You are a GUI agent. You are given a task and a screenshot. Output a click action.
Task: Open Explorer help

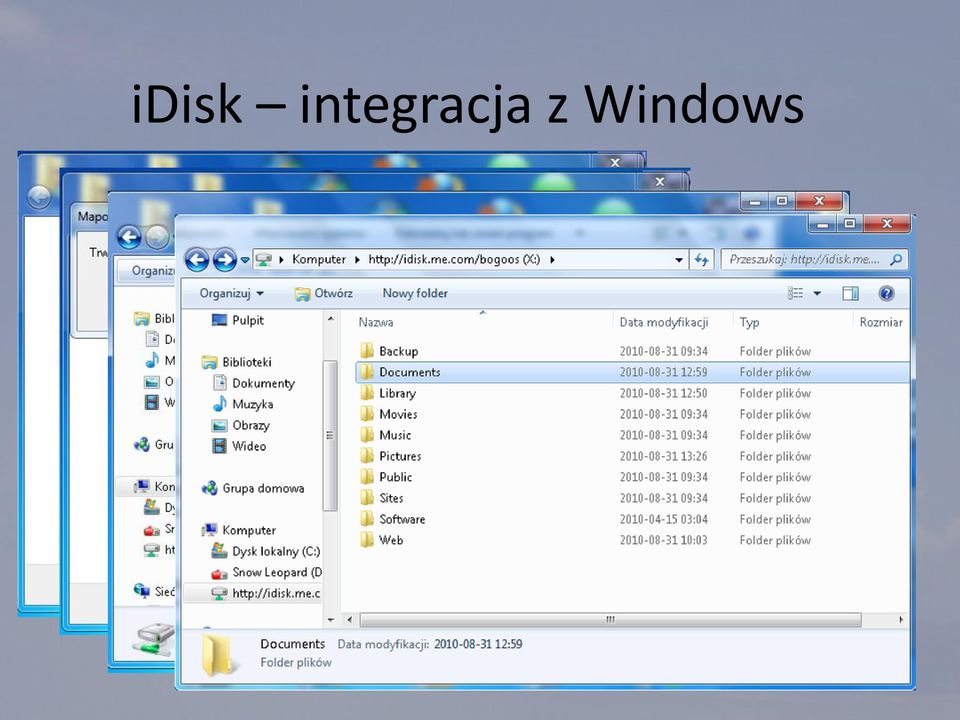point(886,294)
